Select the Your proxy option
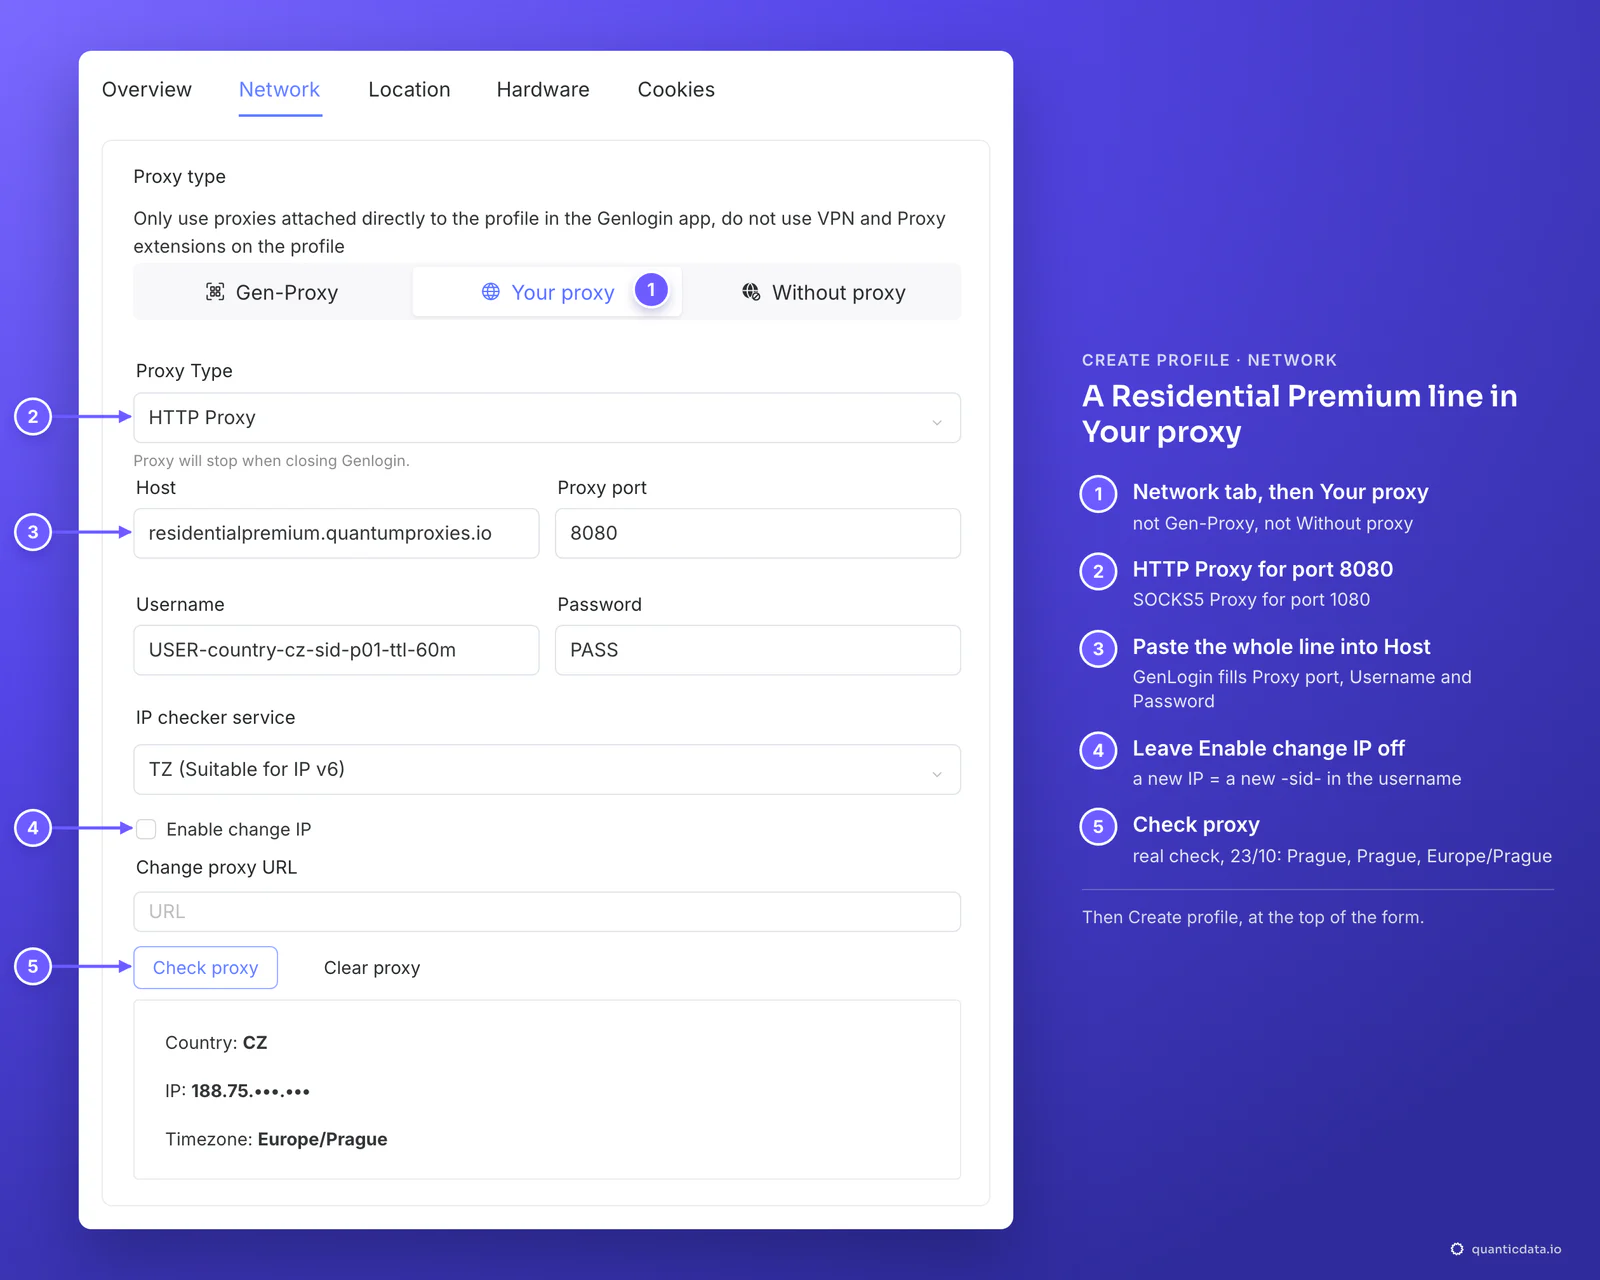This screenshot has height=1280, width=1600. point(547,292)
